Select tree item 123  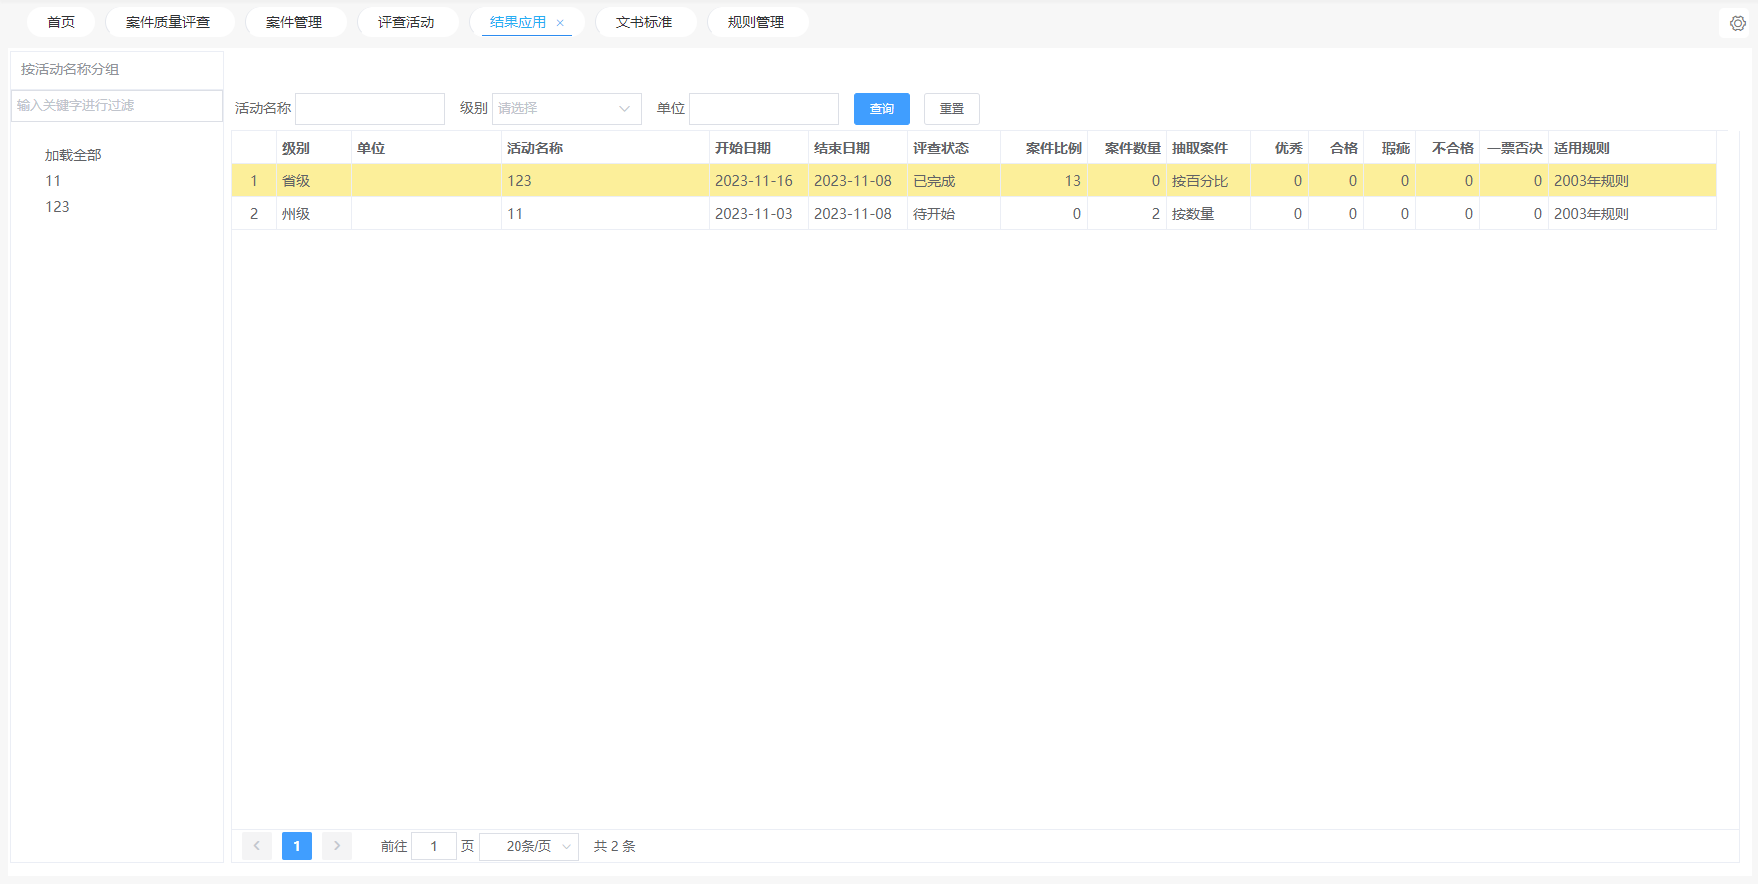pyautogui.click(x=57, y=207)
